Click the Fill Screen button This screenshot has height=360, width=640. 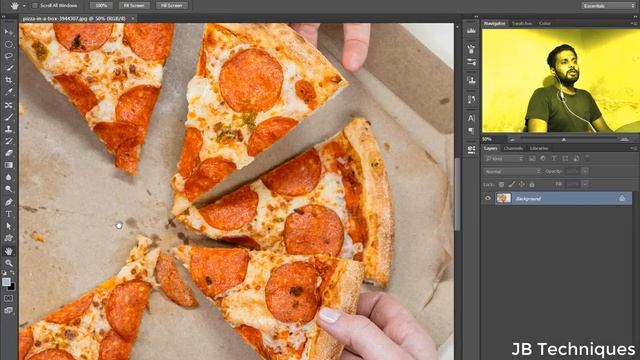(x=172, y=5)
